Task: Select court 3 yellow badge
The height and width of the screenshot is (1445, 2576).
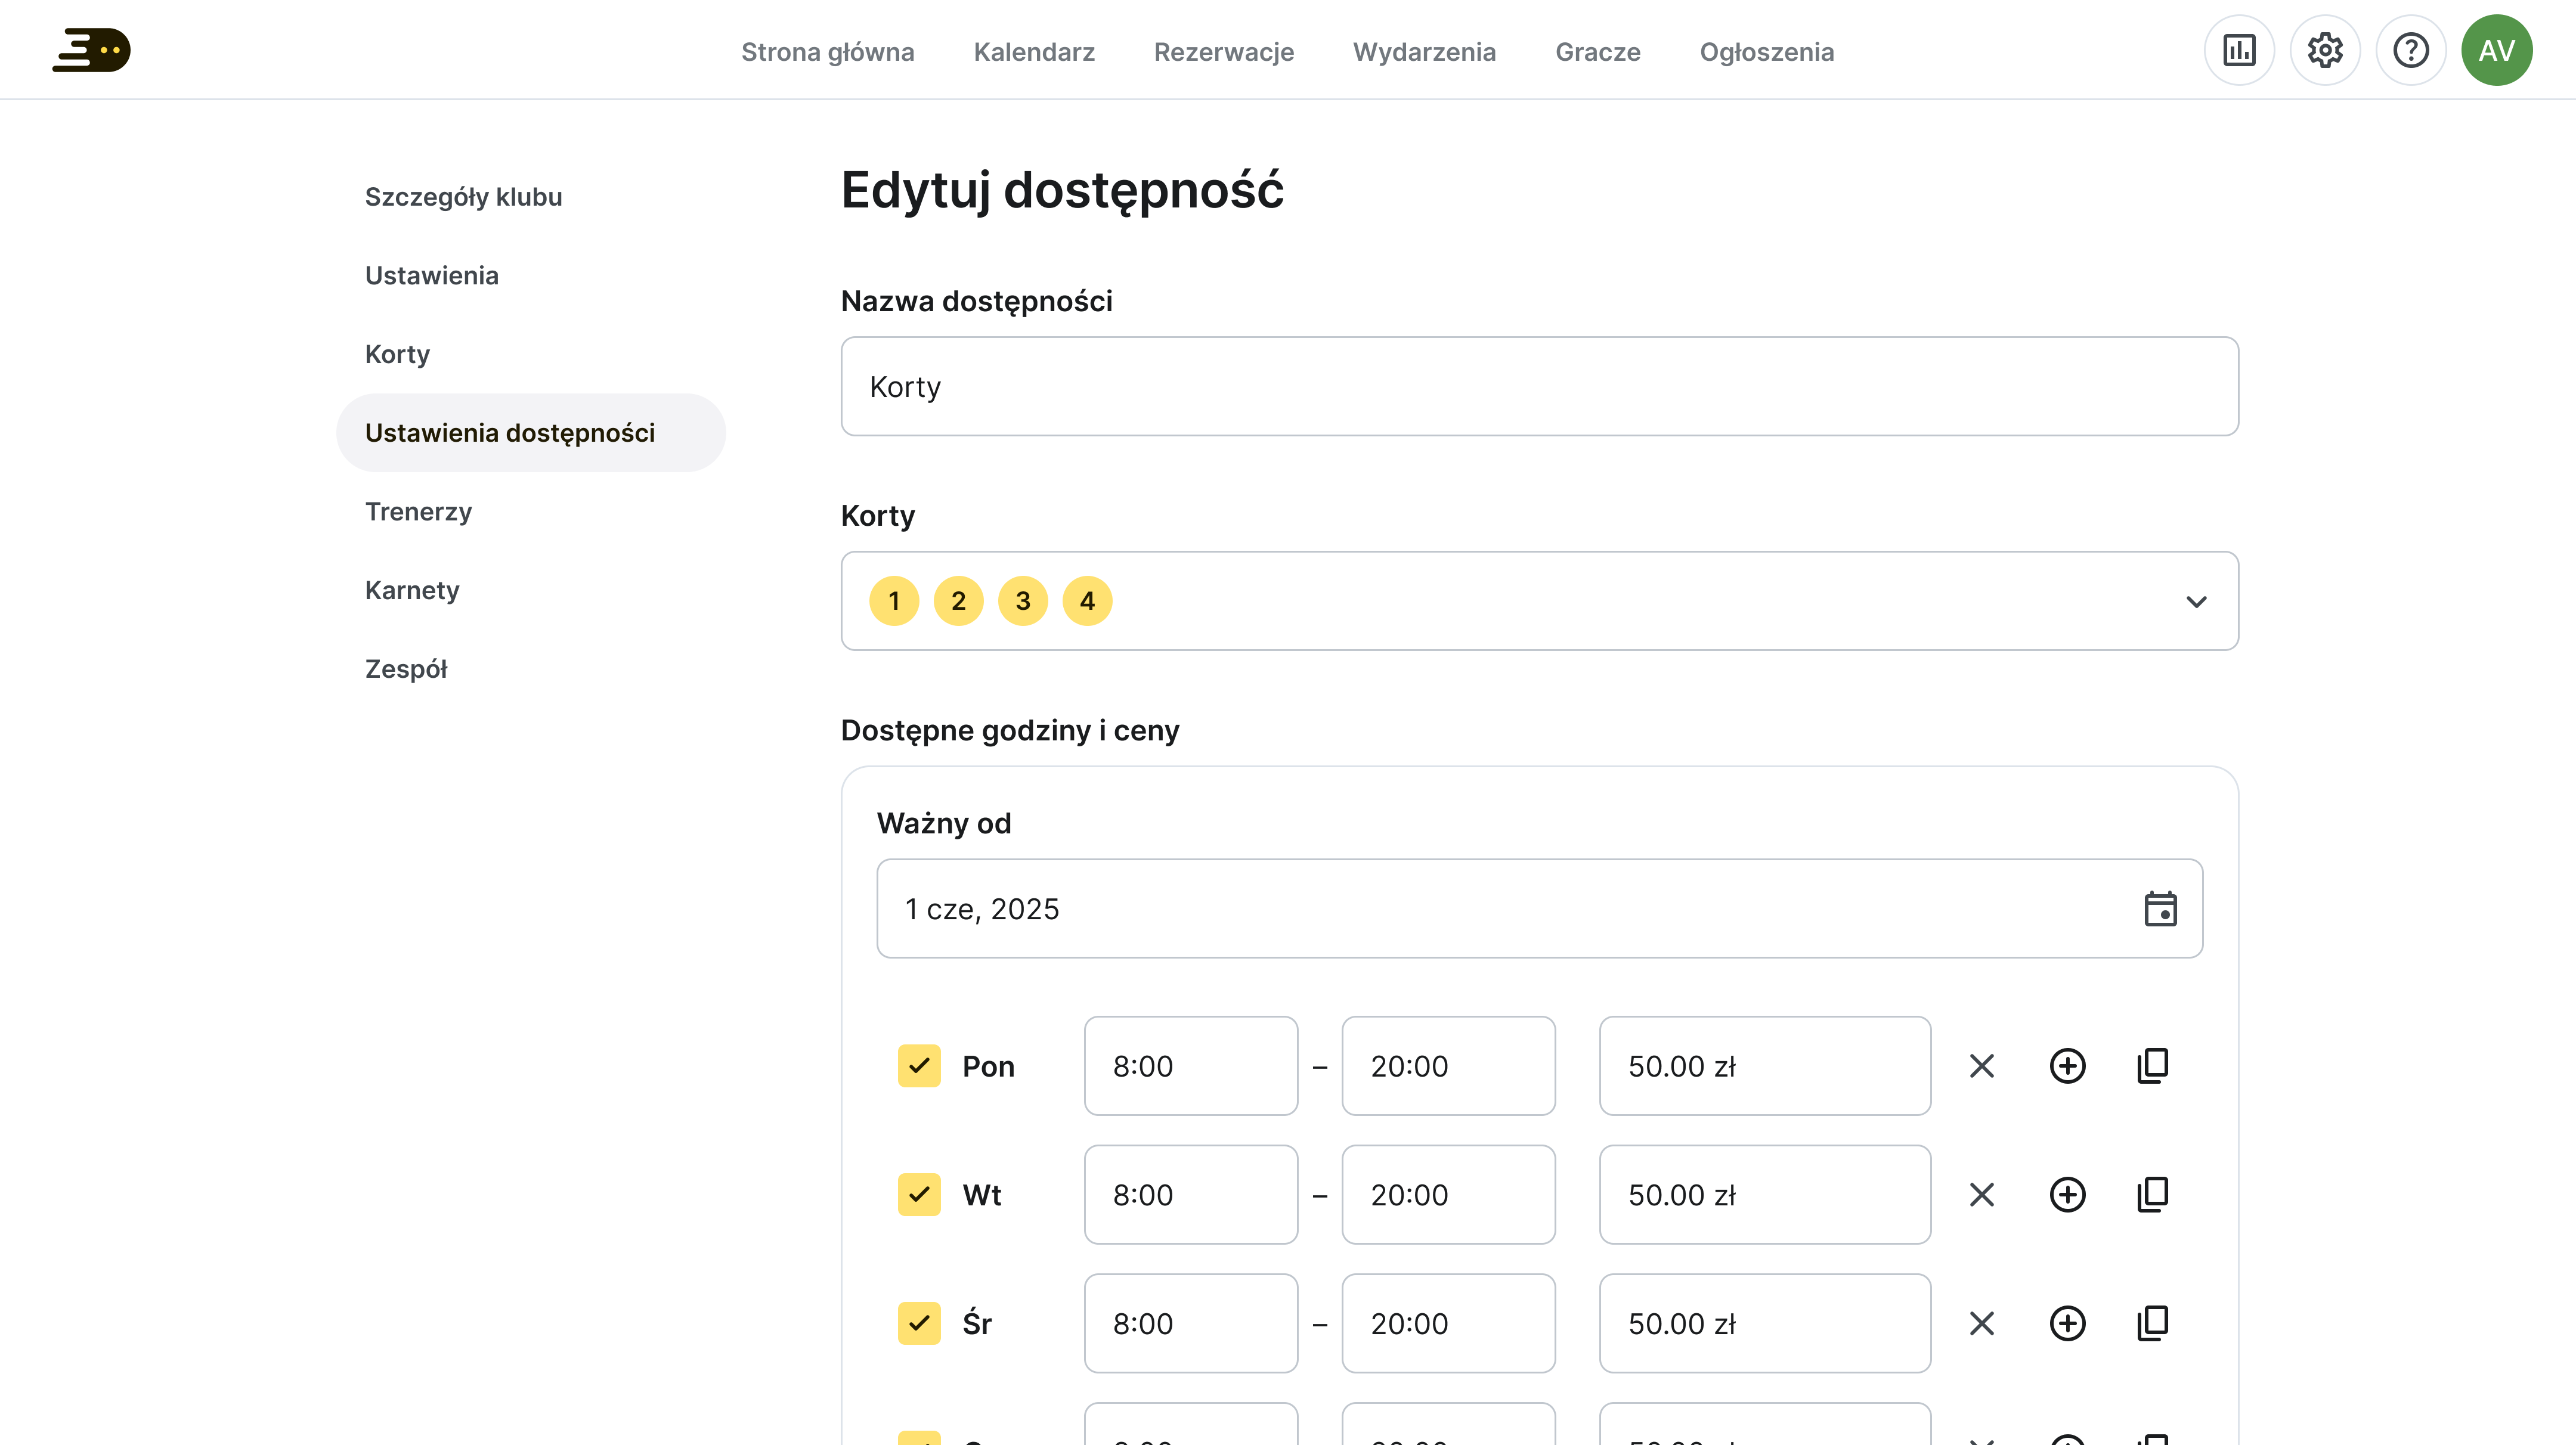Action: click(1022, 601)
